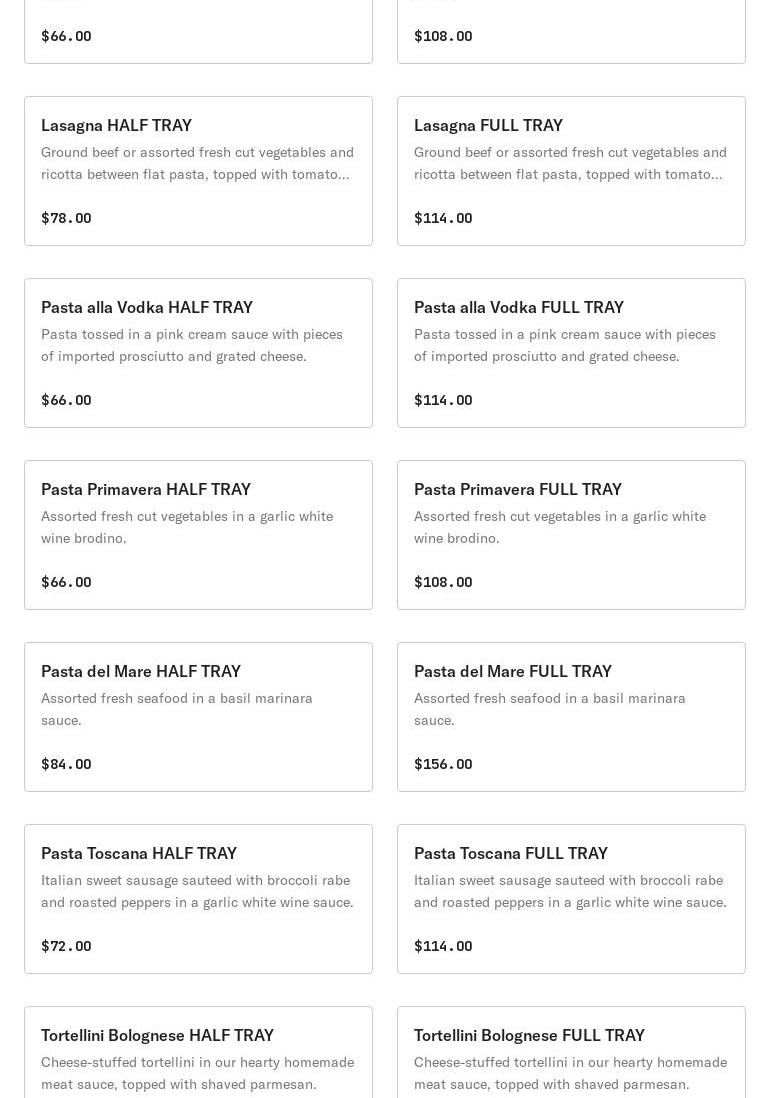Viewport: 770px width, 1098px height.
Task: Click Pasta Toscana FULL TRAY description text
Action: pyautogui.click(x=570, y=891)
